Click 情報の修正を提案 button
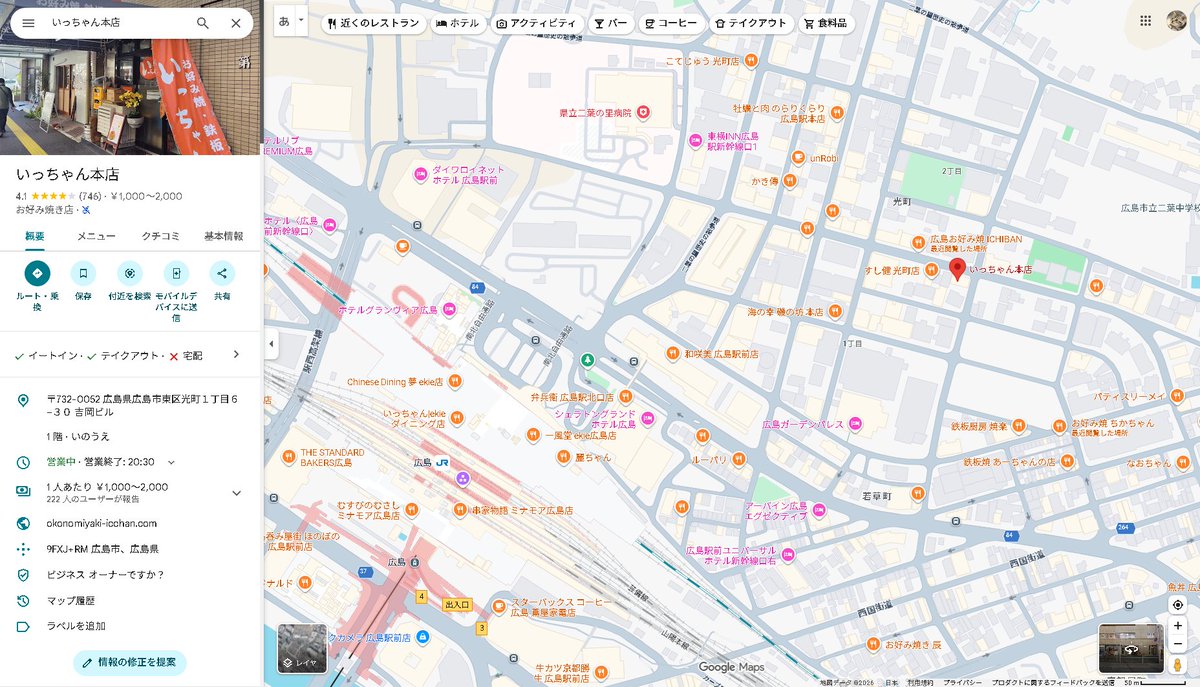The height and width of the screenshot is (687, 1200). (x=130, y=662)
